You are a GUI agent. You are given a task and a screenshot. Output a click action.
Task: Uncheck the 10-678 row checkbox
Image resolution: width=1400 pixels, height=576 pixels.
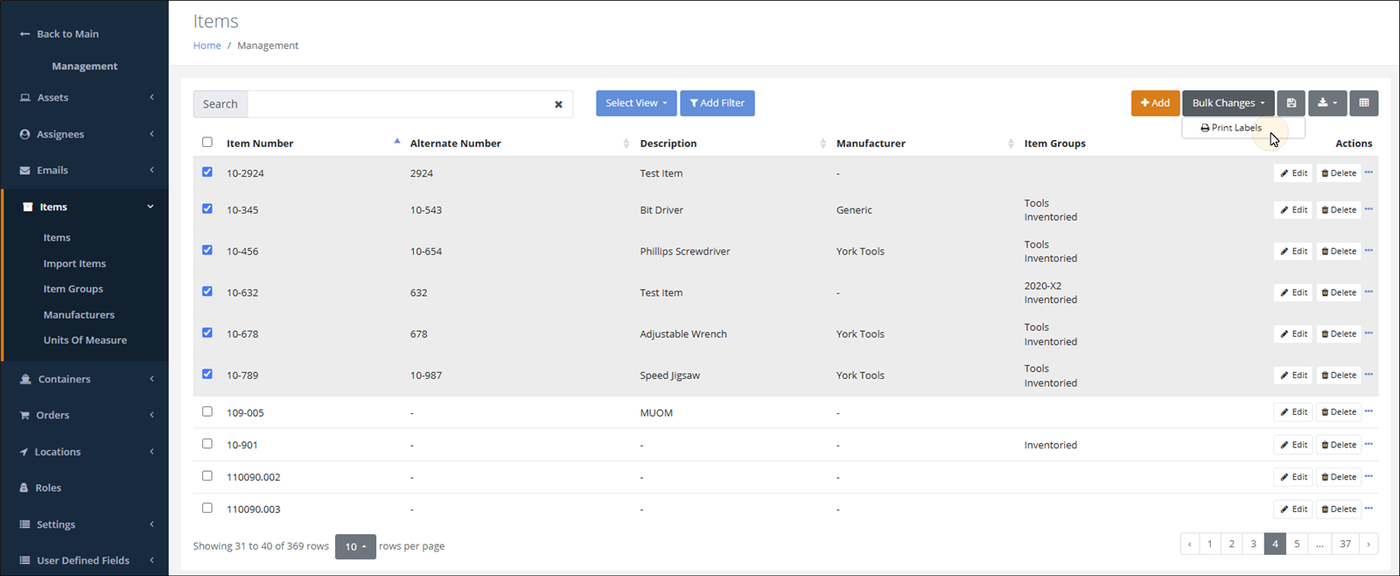207,333
